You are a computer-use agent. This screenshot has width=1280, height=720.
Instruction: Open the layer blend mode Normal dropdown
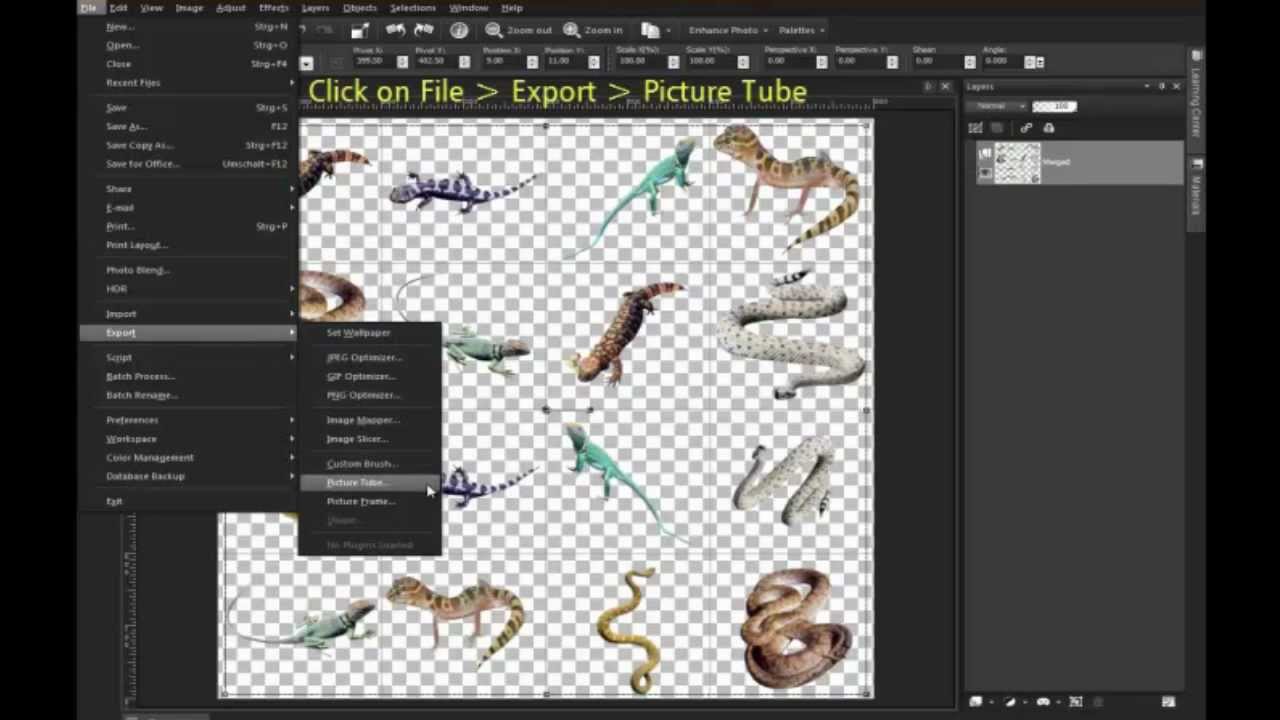pyautogui.click(x=999, y=106)
